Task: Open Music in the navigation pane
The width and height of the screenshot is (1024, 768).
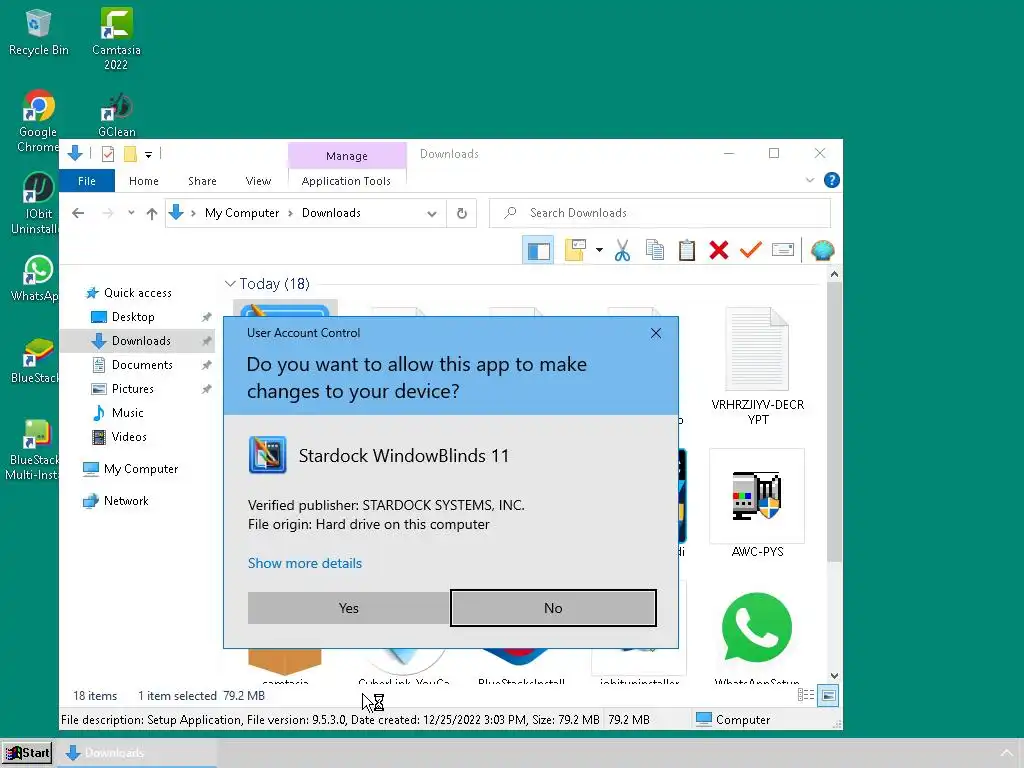Action: tap(127, 413)
